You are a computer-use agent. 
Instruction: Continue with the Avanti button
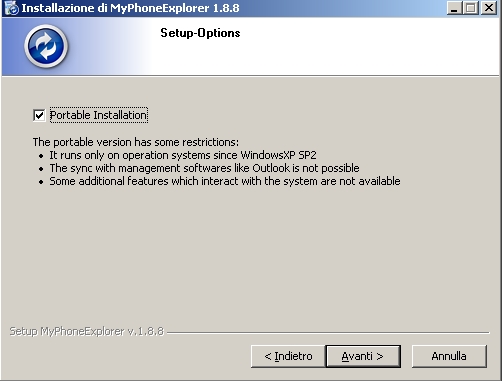pyautogui.click(x=363, y=356)
